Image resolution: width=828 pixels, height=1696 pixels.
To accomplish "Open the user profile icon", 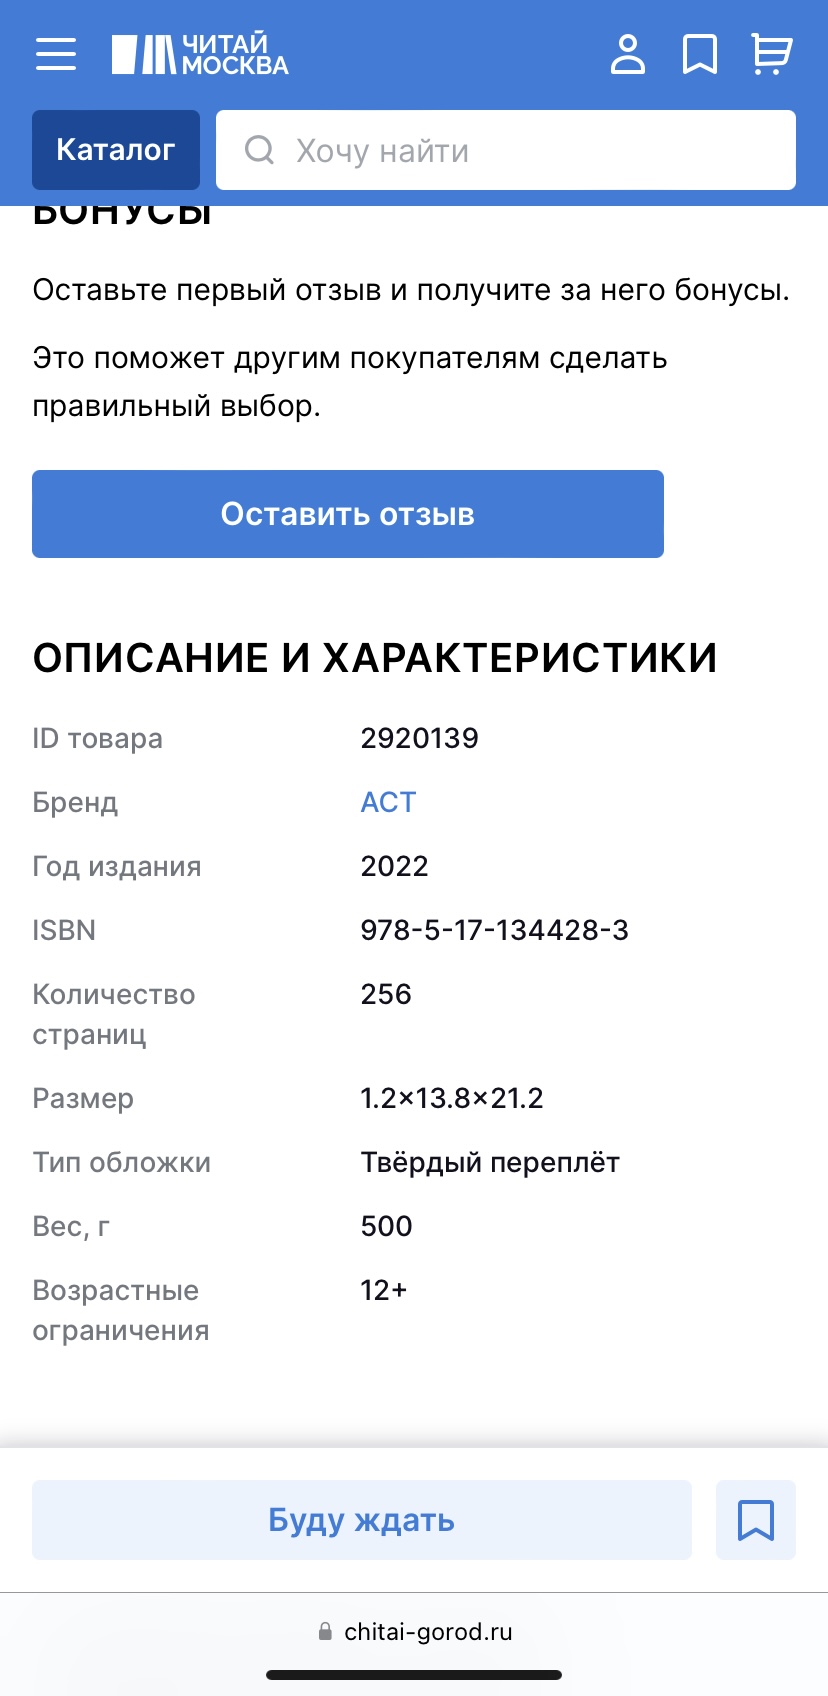I will pyautogui.click(x=628, y=54).
